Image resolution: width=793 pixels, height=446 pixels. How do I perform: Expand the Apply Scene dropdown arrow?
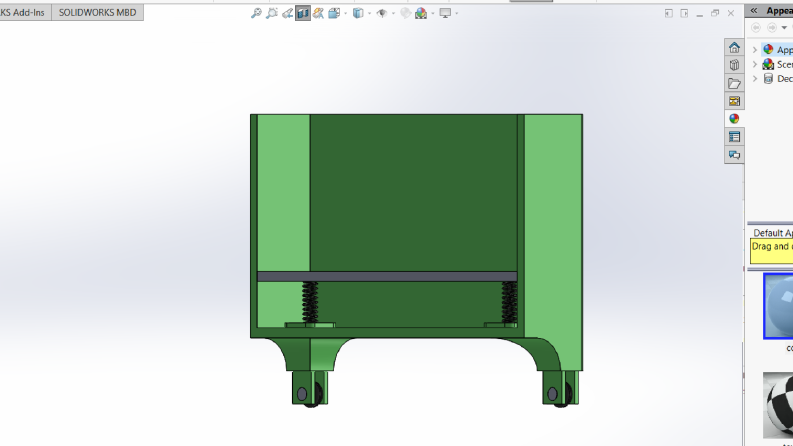(x=433, y=13)
